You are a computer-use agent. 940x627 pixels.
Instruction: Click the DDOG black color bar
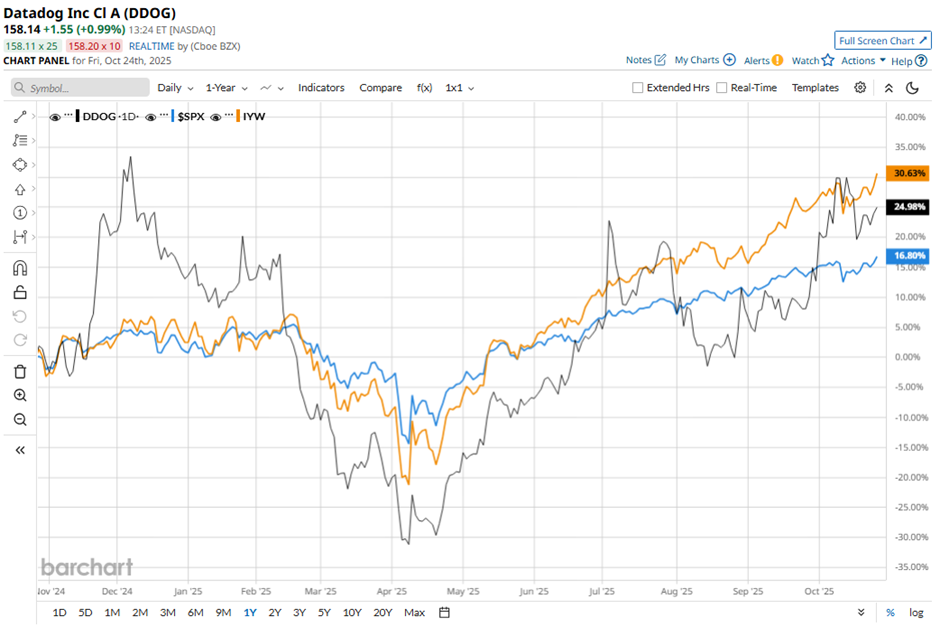pos(78,116)
